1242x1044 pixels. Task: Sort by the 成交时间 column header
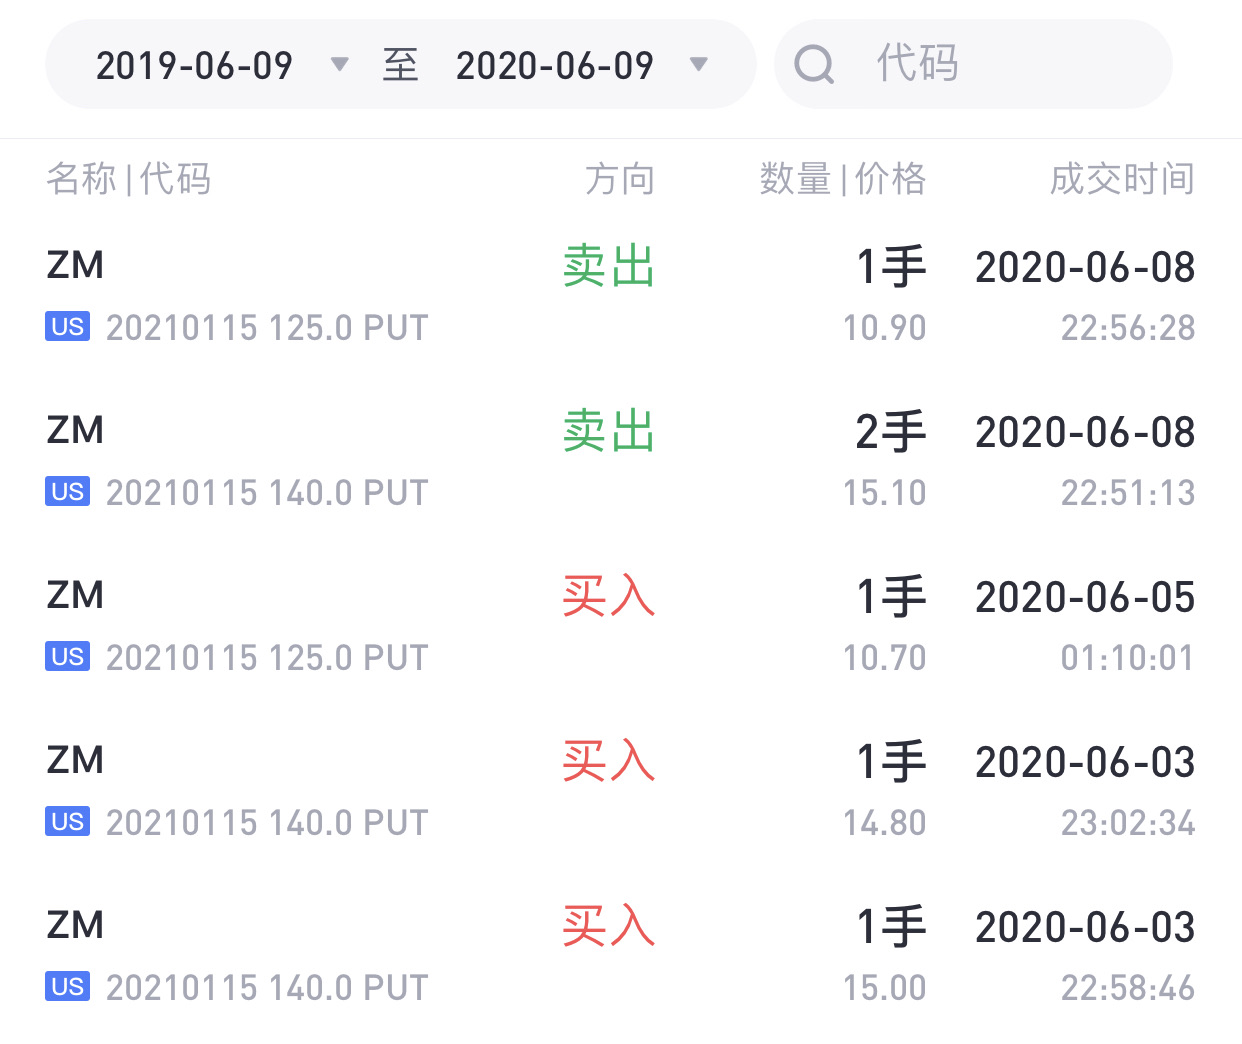[x=1122, y=179]
